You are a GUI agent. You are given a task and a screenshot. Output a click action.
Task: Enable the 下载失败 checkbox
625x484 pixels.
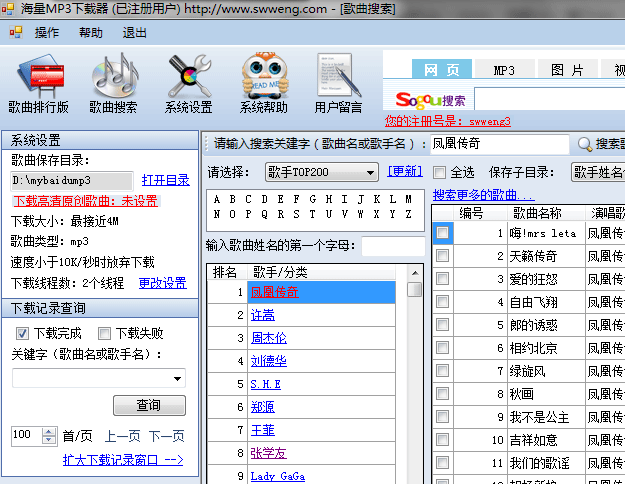click(x=104, y=333)
